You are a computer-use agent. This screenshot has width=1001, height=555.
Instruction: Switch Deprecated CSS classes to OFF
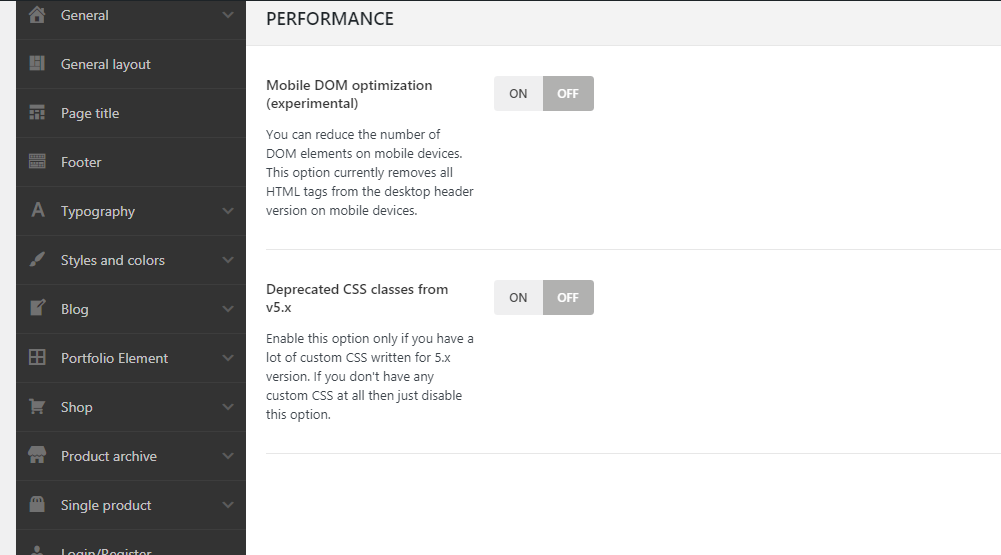568,298
